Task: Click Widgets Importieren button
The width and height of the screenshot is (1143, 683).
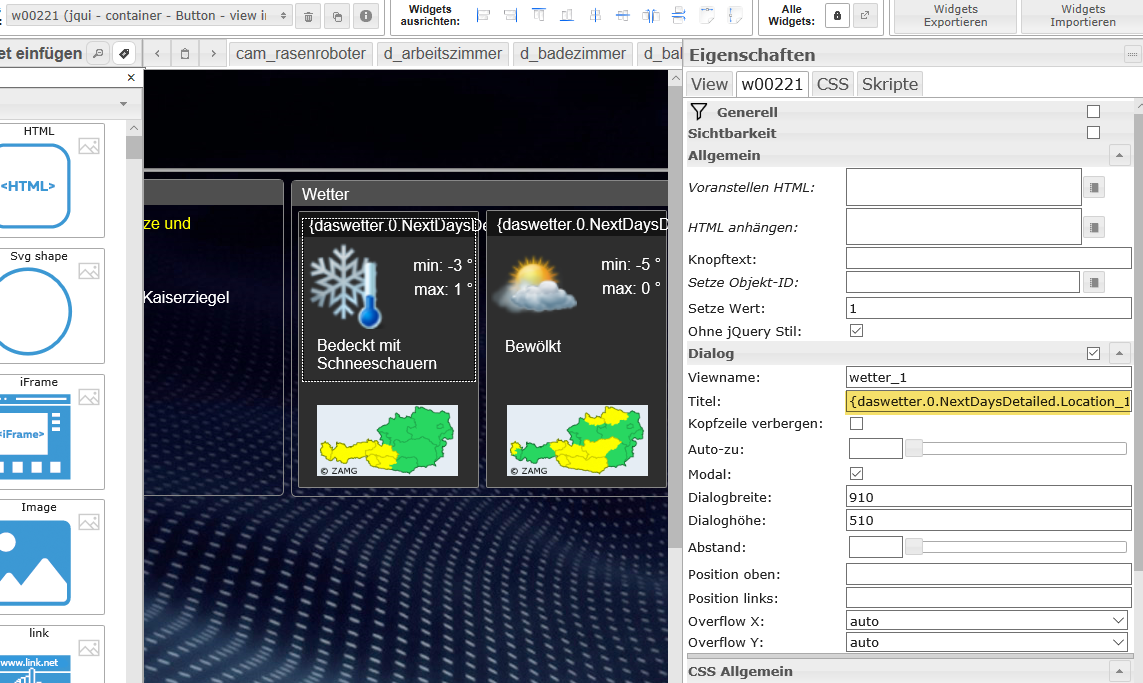Action: pos(1082,16)
